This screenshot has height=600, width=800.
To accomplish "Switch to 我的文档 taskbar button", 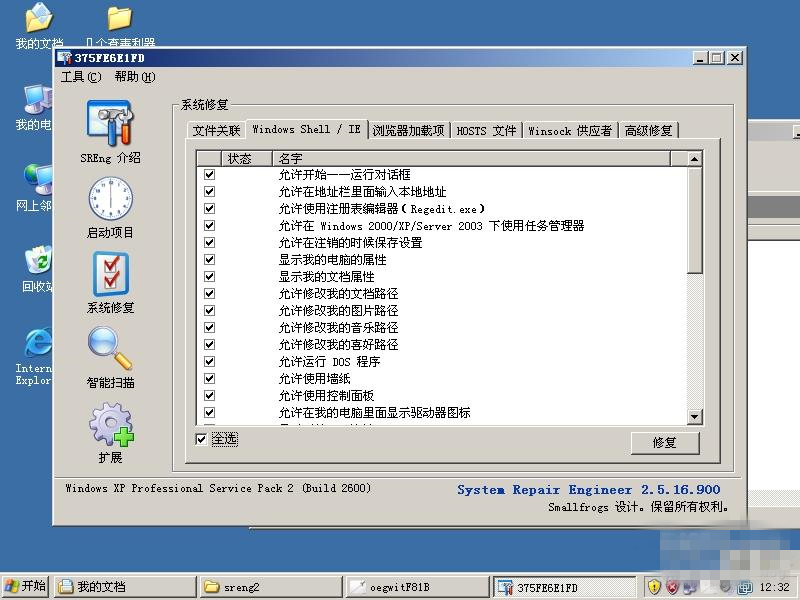I will coord(125,587).
